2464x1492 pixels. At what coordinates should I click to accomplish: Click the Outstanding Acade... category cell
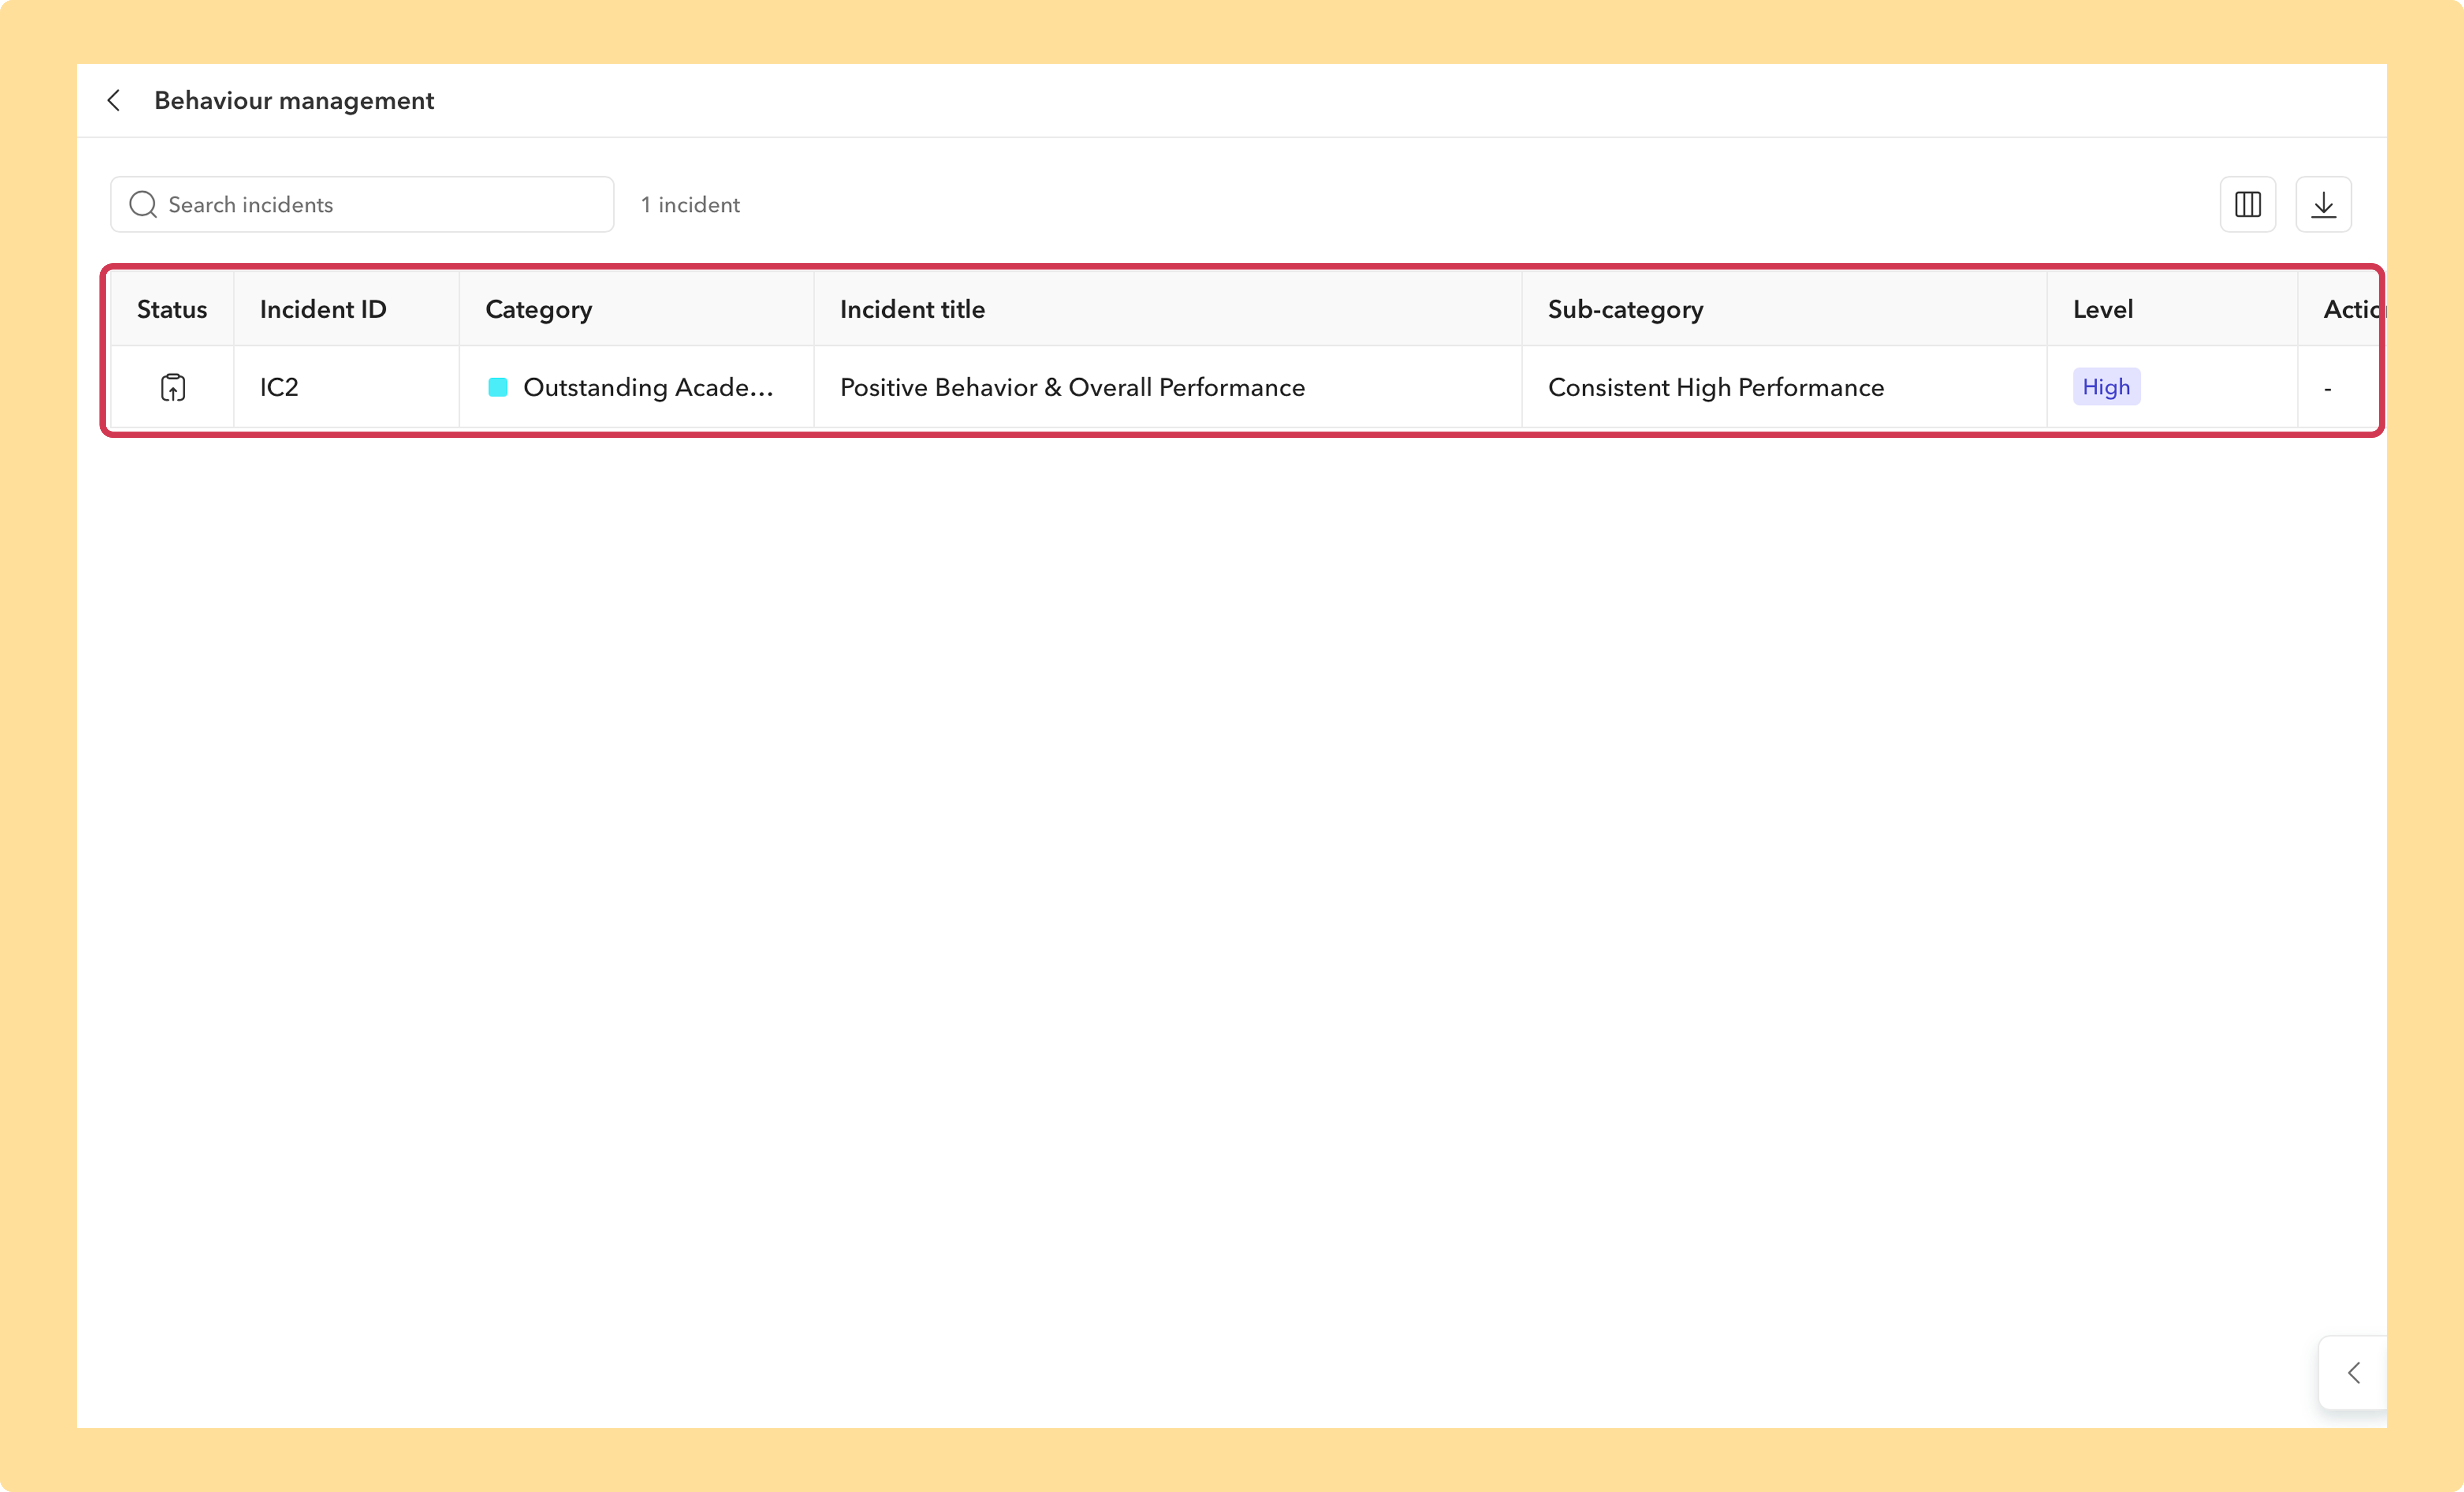point(637,387)
